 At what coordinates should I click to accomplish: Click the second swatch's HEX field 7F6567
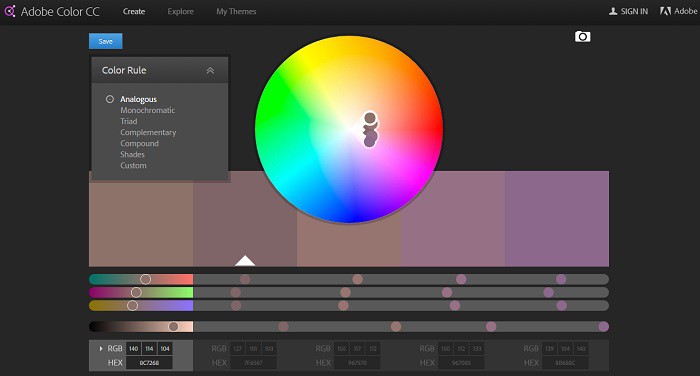coord(253,363)
